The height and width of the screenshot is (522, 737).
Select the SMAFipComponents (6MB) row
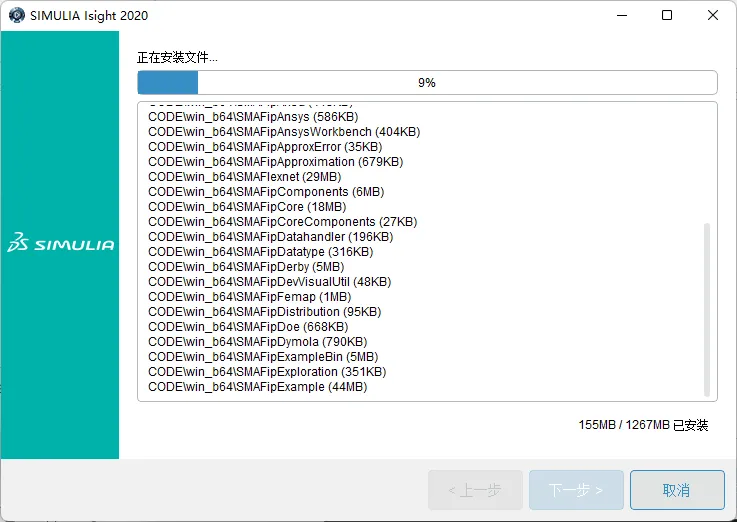coord(266,192)
